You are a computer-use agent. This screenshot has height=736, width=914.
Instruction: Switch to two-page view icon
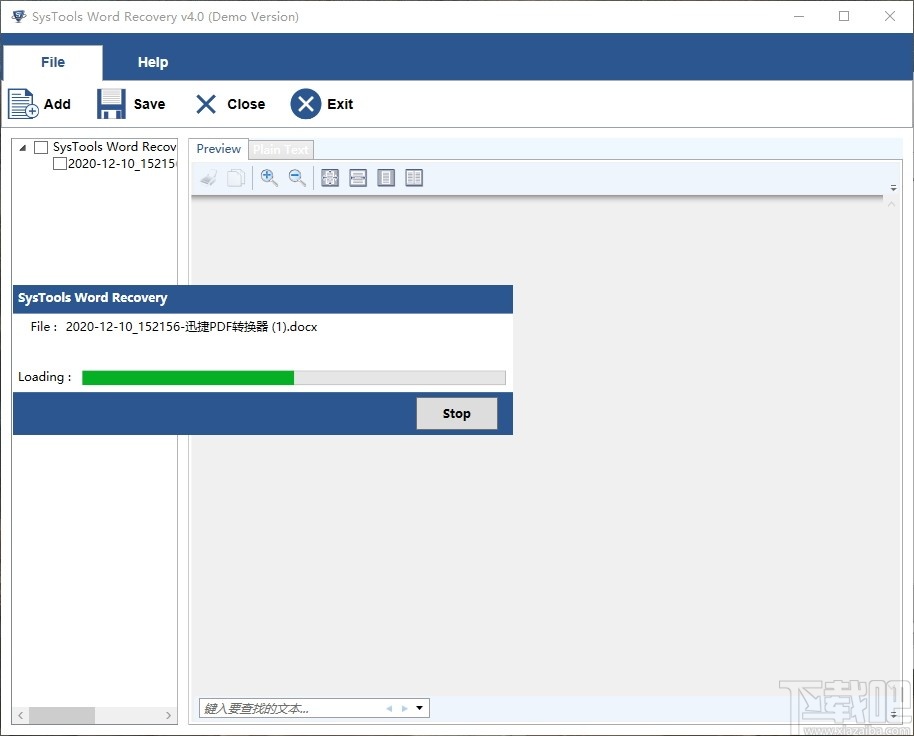tap(414, 177)
